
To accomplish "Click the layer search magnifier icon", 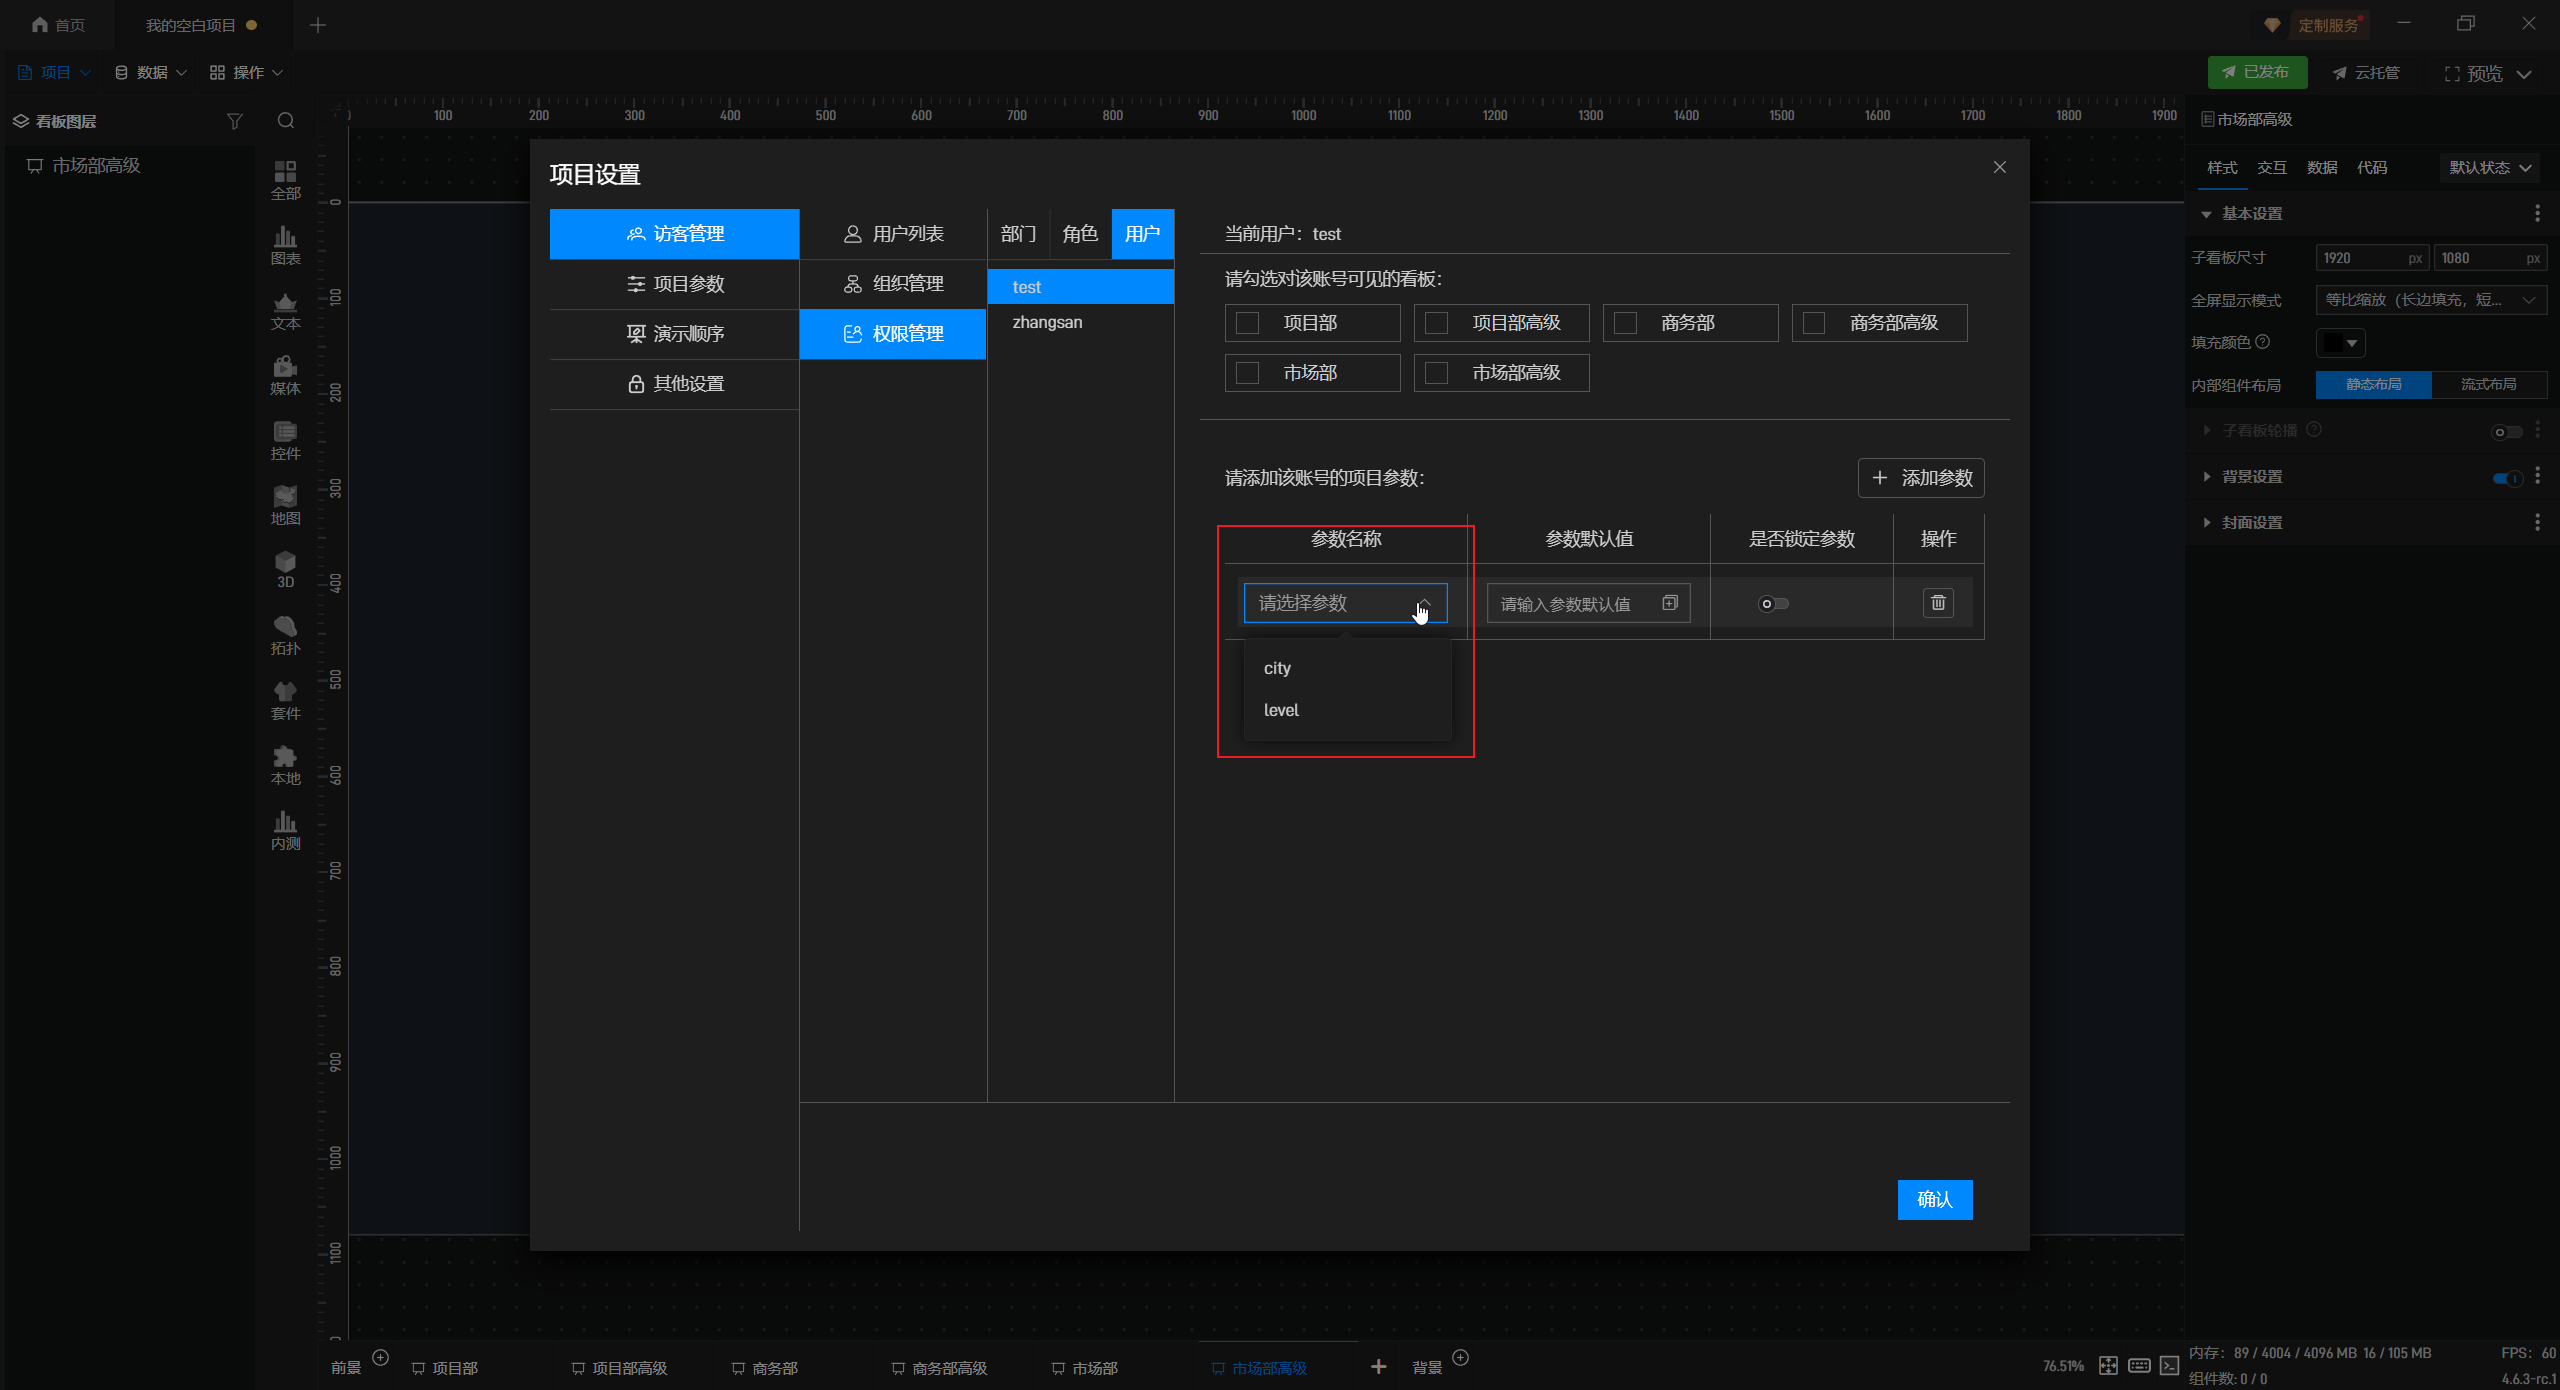I will pyautogui.click(x=286, y=121).
